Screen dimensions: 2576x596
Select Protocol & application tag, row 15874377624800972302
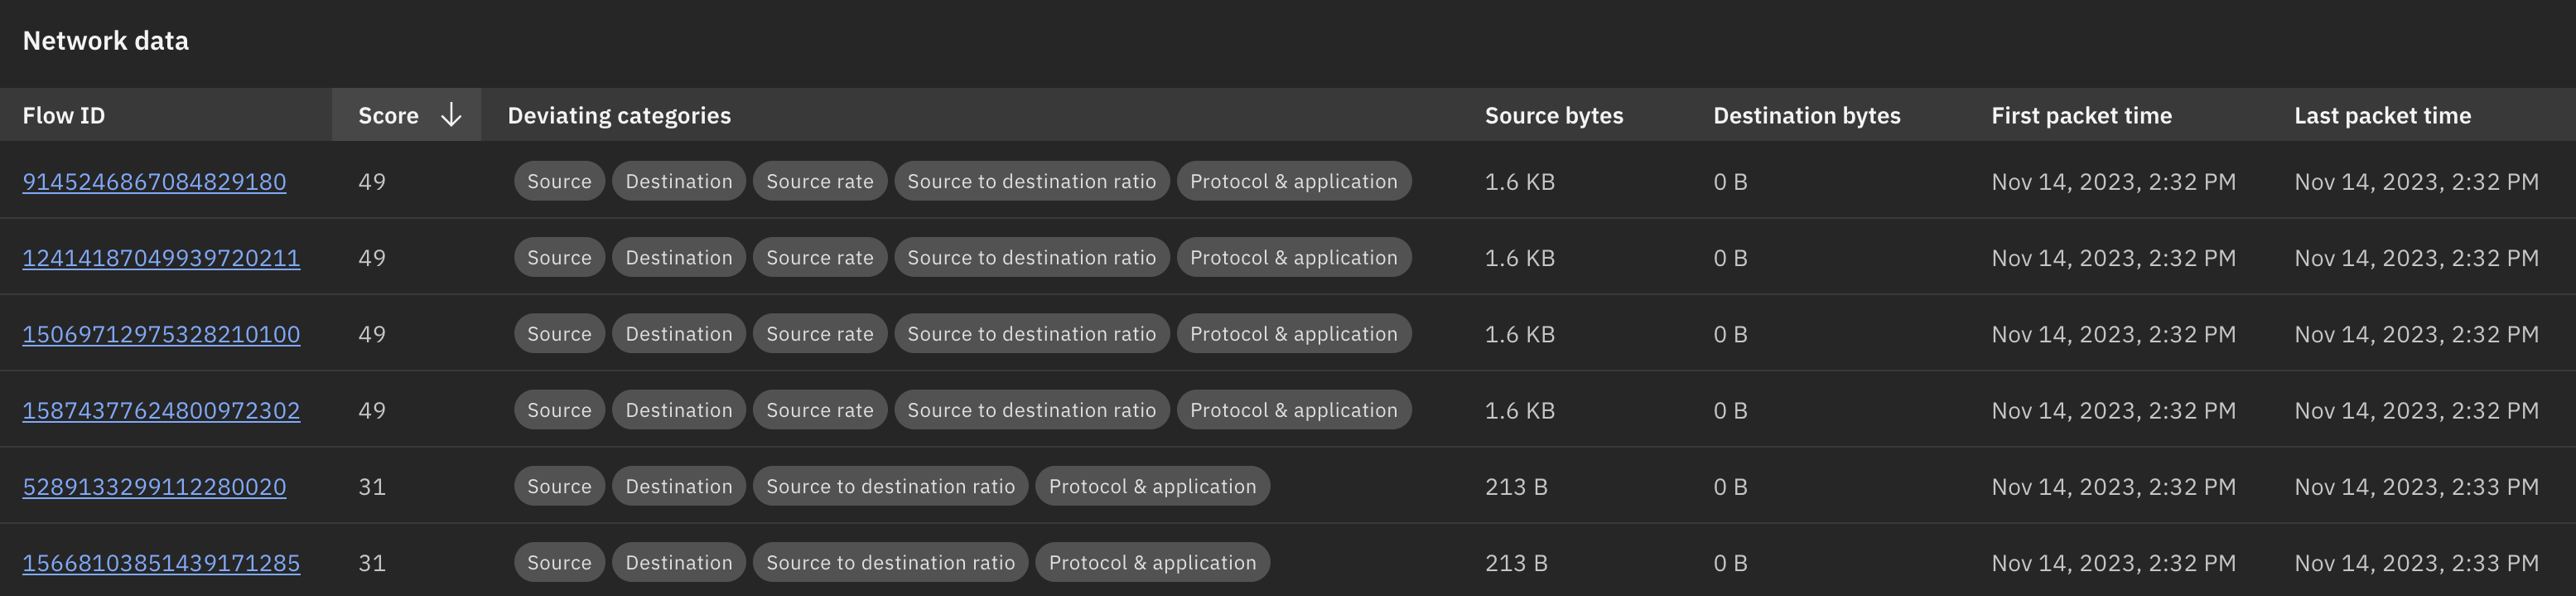[x=1294, y=410]
